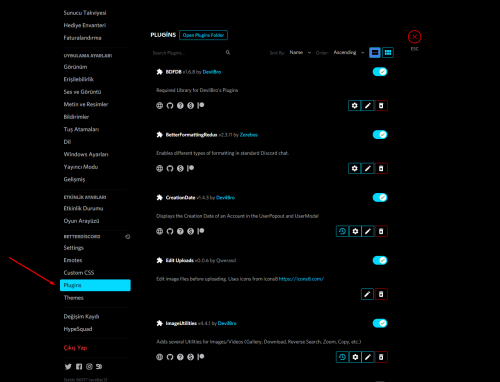Delete the BetterFormattingRedux plugin
The width and height of the screenshot is (500, 382).
coord(381,168)
